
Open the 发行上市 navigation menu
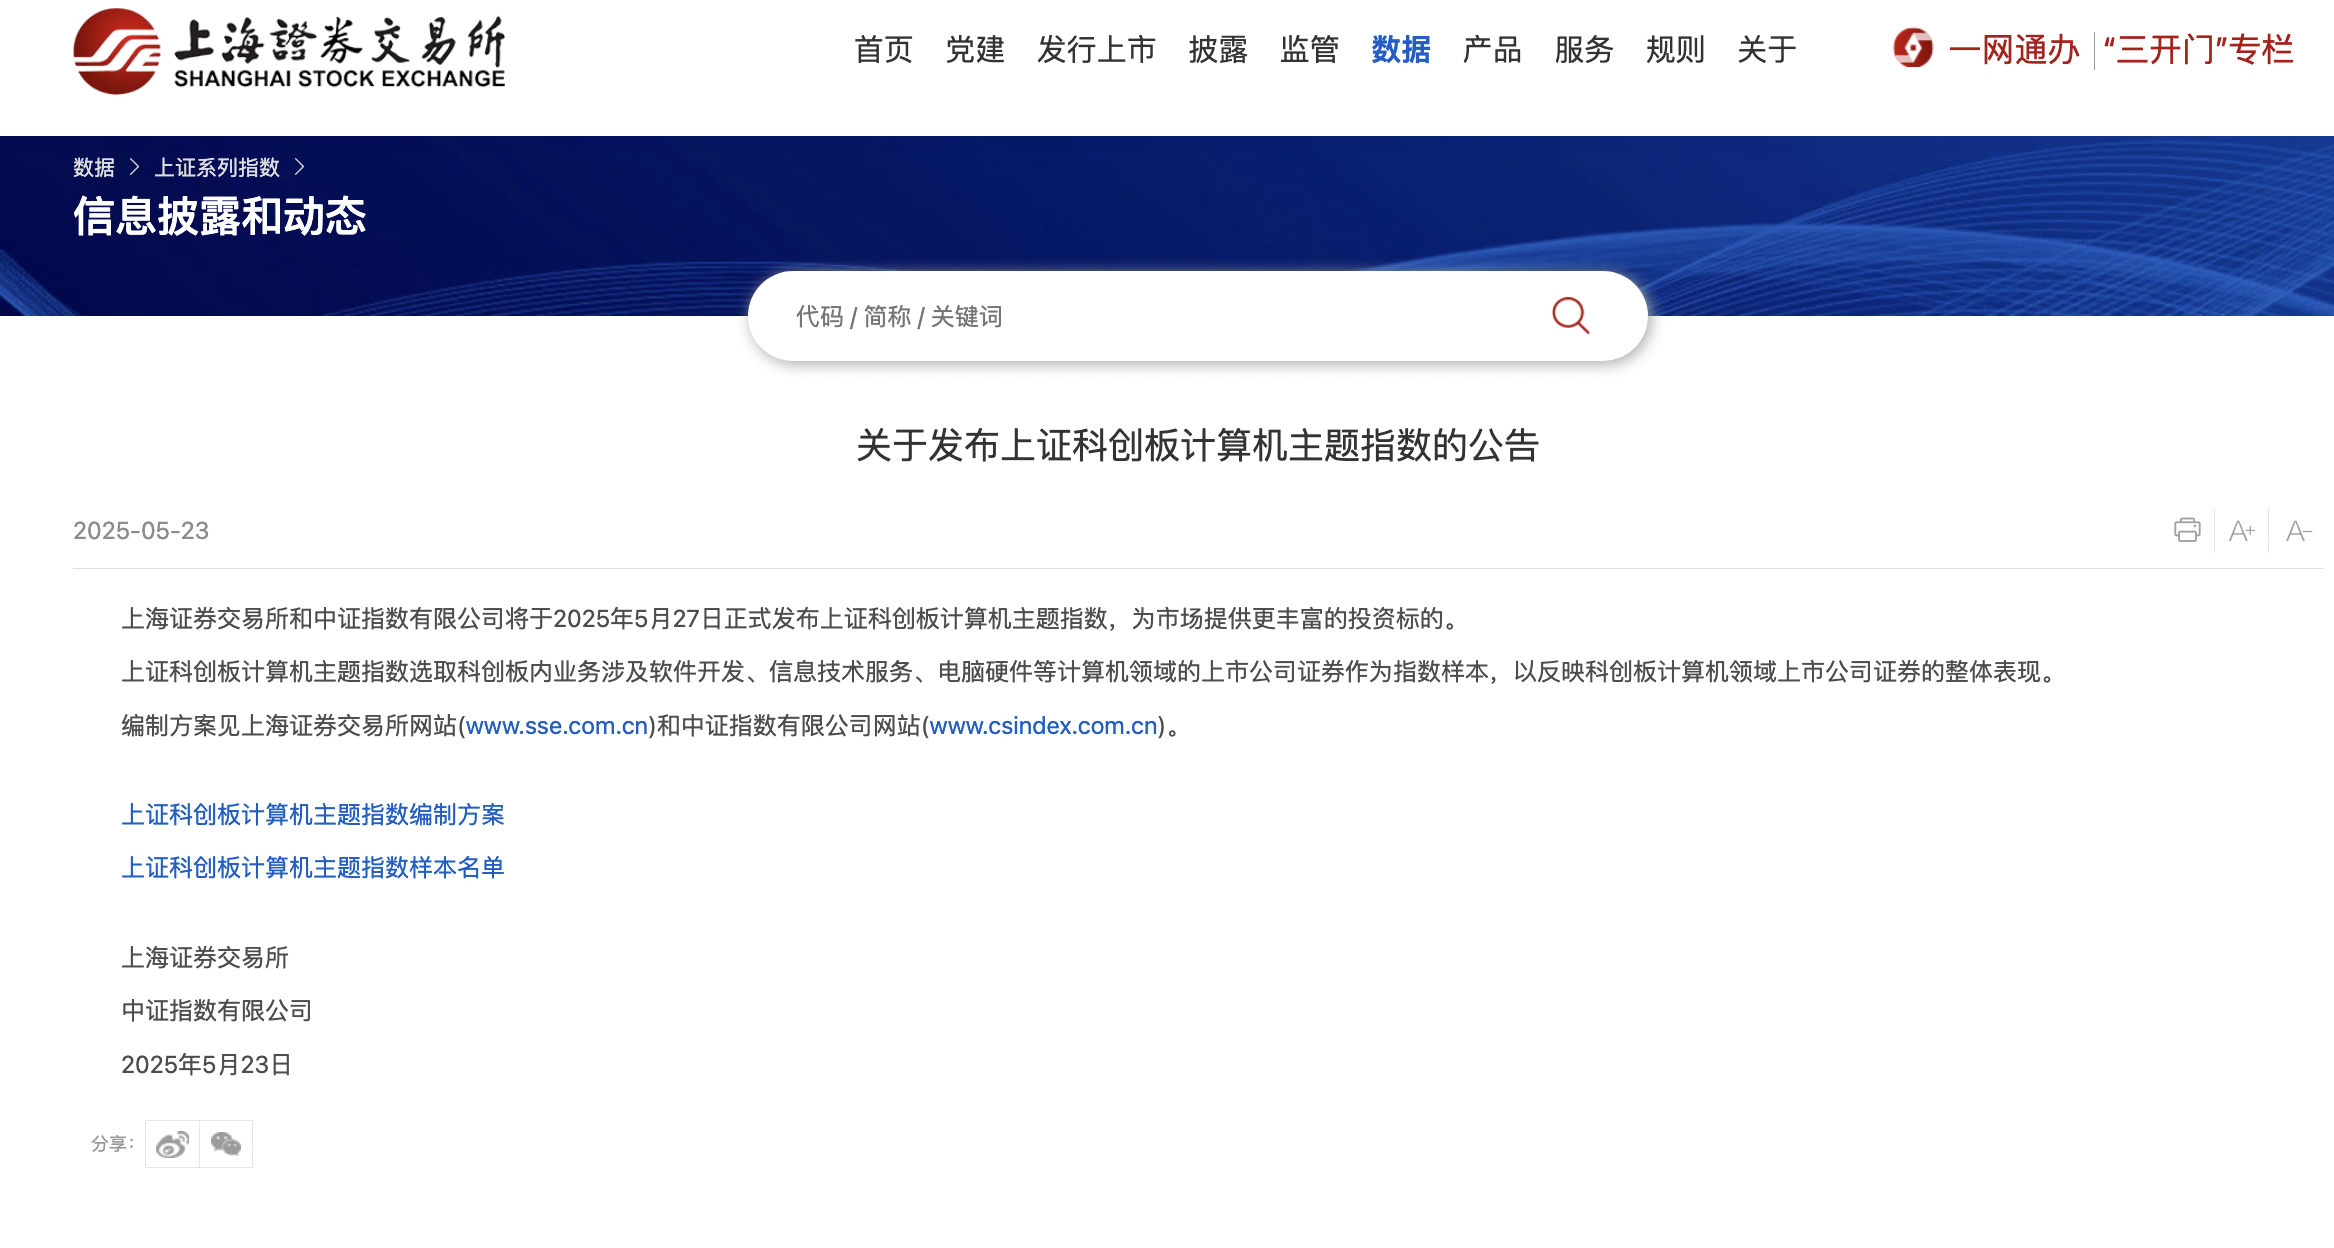pos(1096,49)
